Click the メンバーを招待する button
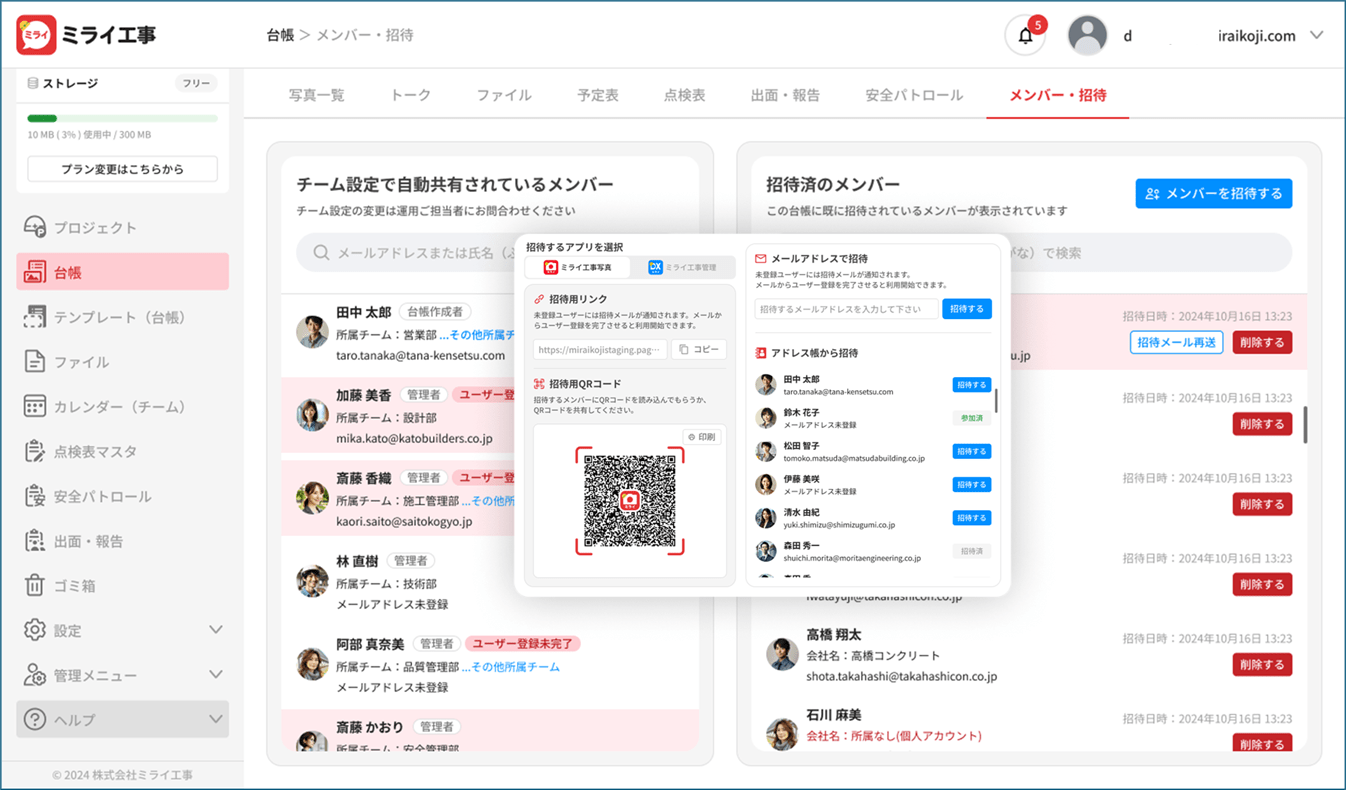Image resolution: width=1346 pixels, height=790 pixels. [1214, 194]
